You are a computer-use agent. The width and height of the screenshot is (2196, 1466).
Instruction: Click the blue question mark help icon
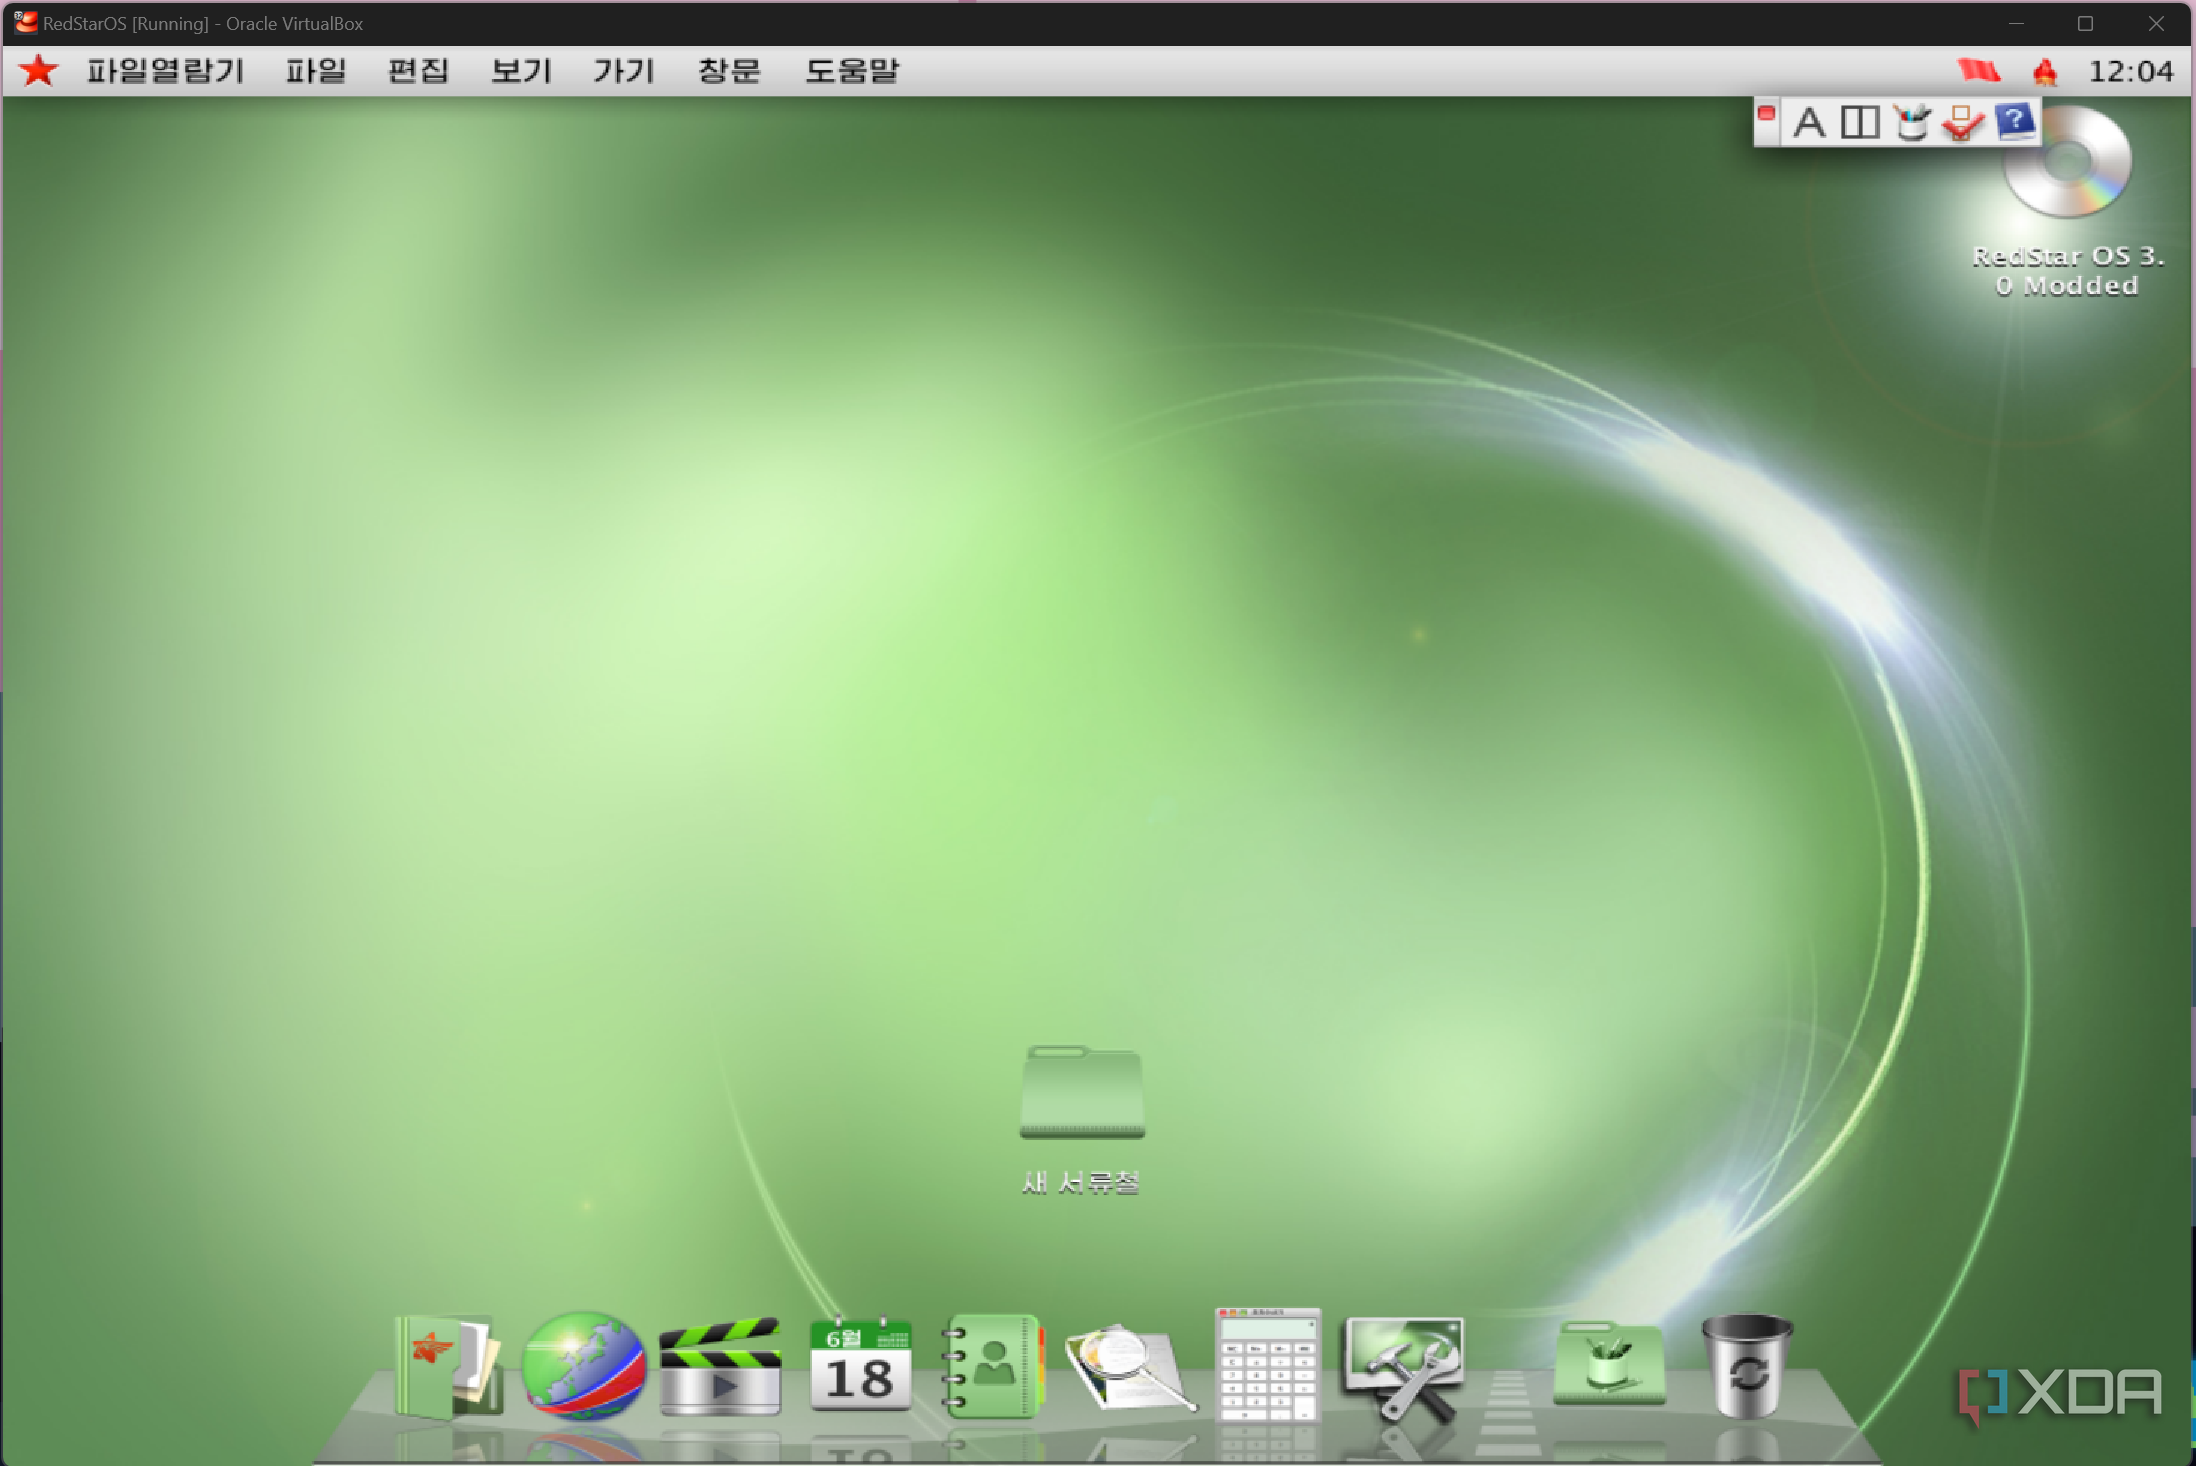(x=2014, y=122)
